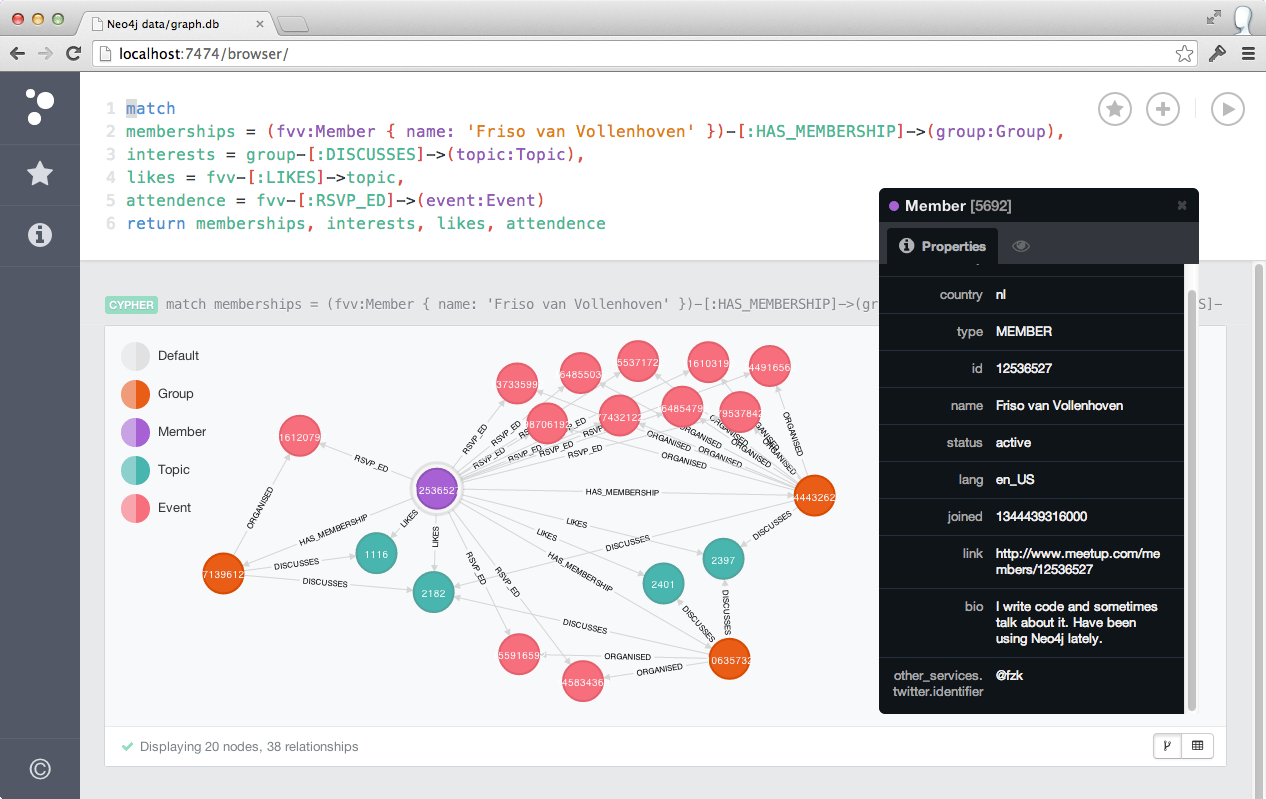Select the orange Group node 4443262
The height and width of the screenshot is (799, 1266).
[813, 496]
